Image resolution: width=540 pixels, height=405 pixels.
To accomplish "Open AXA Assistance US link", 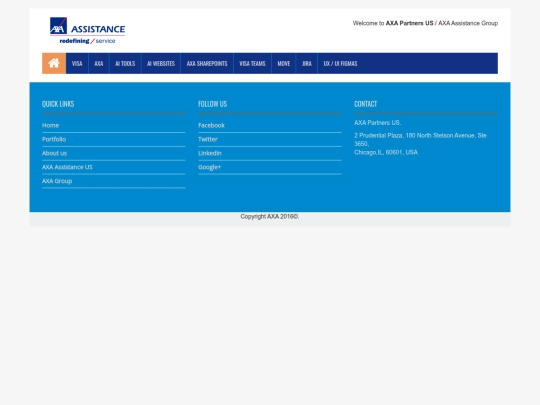I will 67,167.
